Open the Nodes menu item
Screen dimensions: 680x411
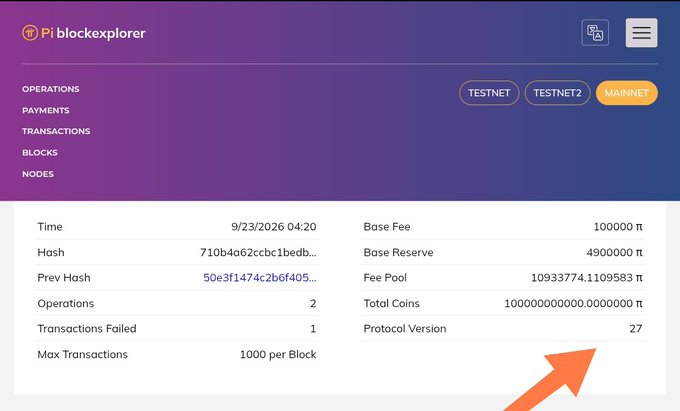[x=38, y=174]
